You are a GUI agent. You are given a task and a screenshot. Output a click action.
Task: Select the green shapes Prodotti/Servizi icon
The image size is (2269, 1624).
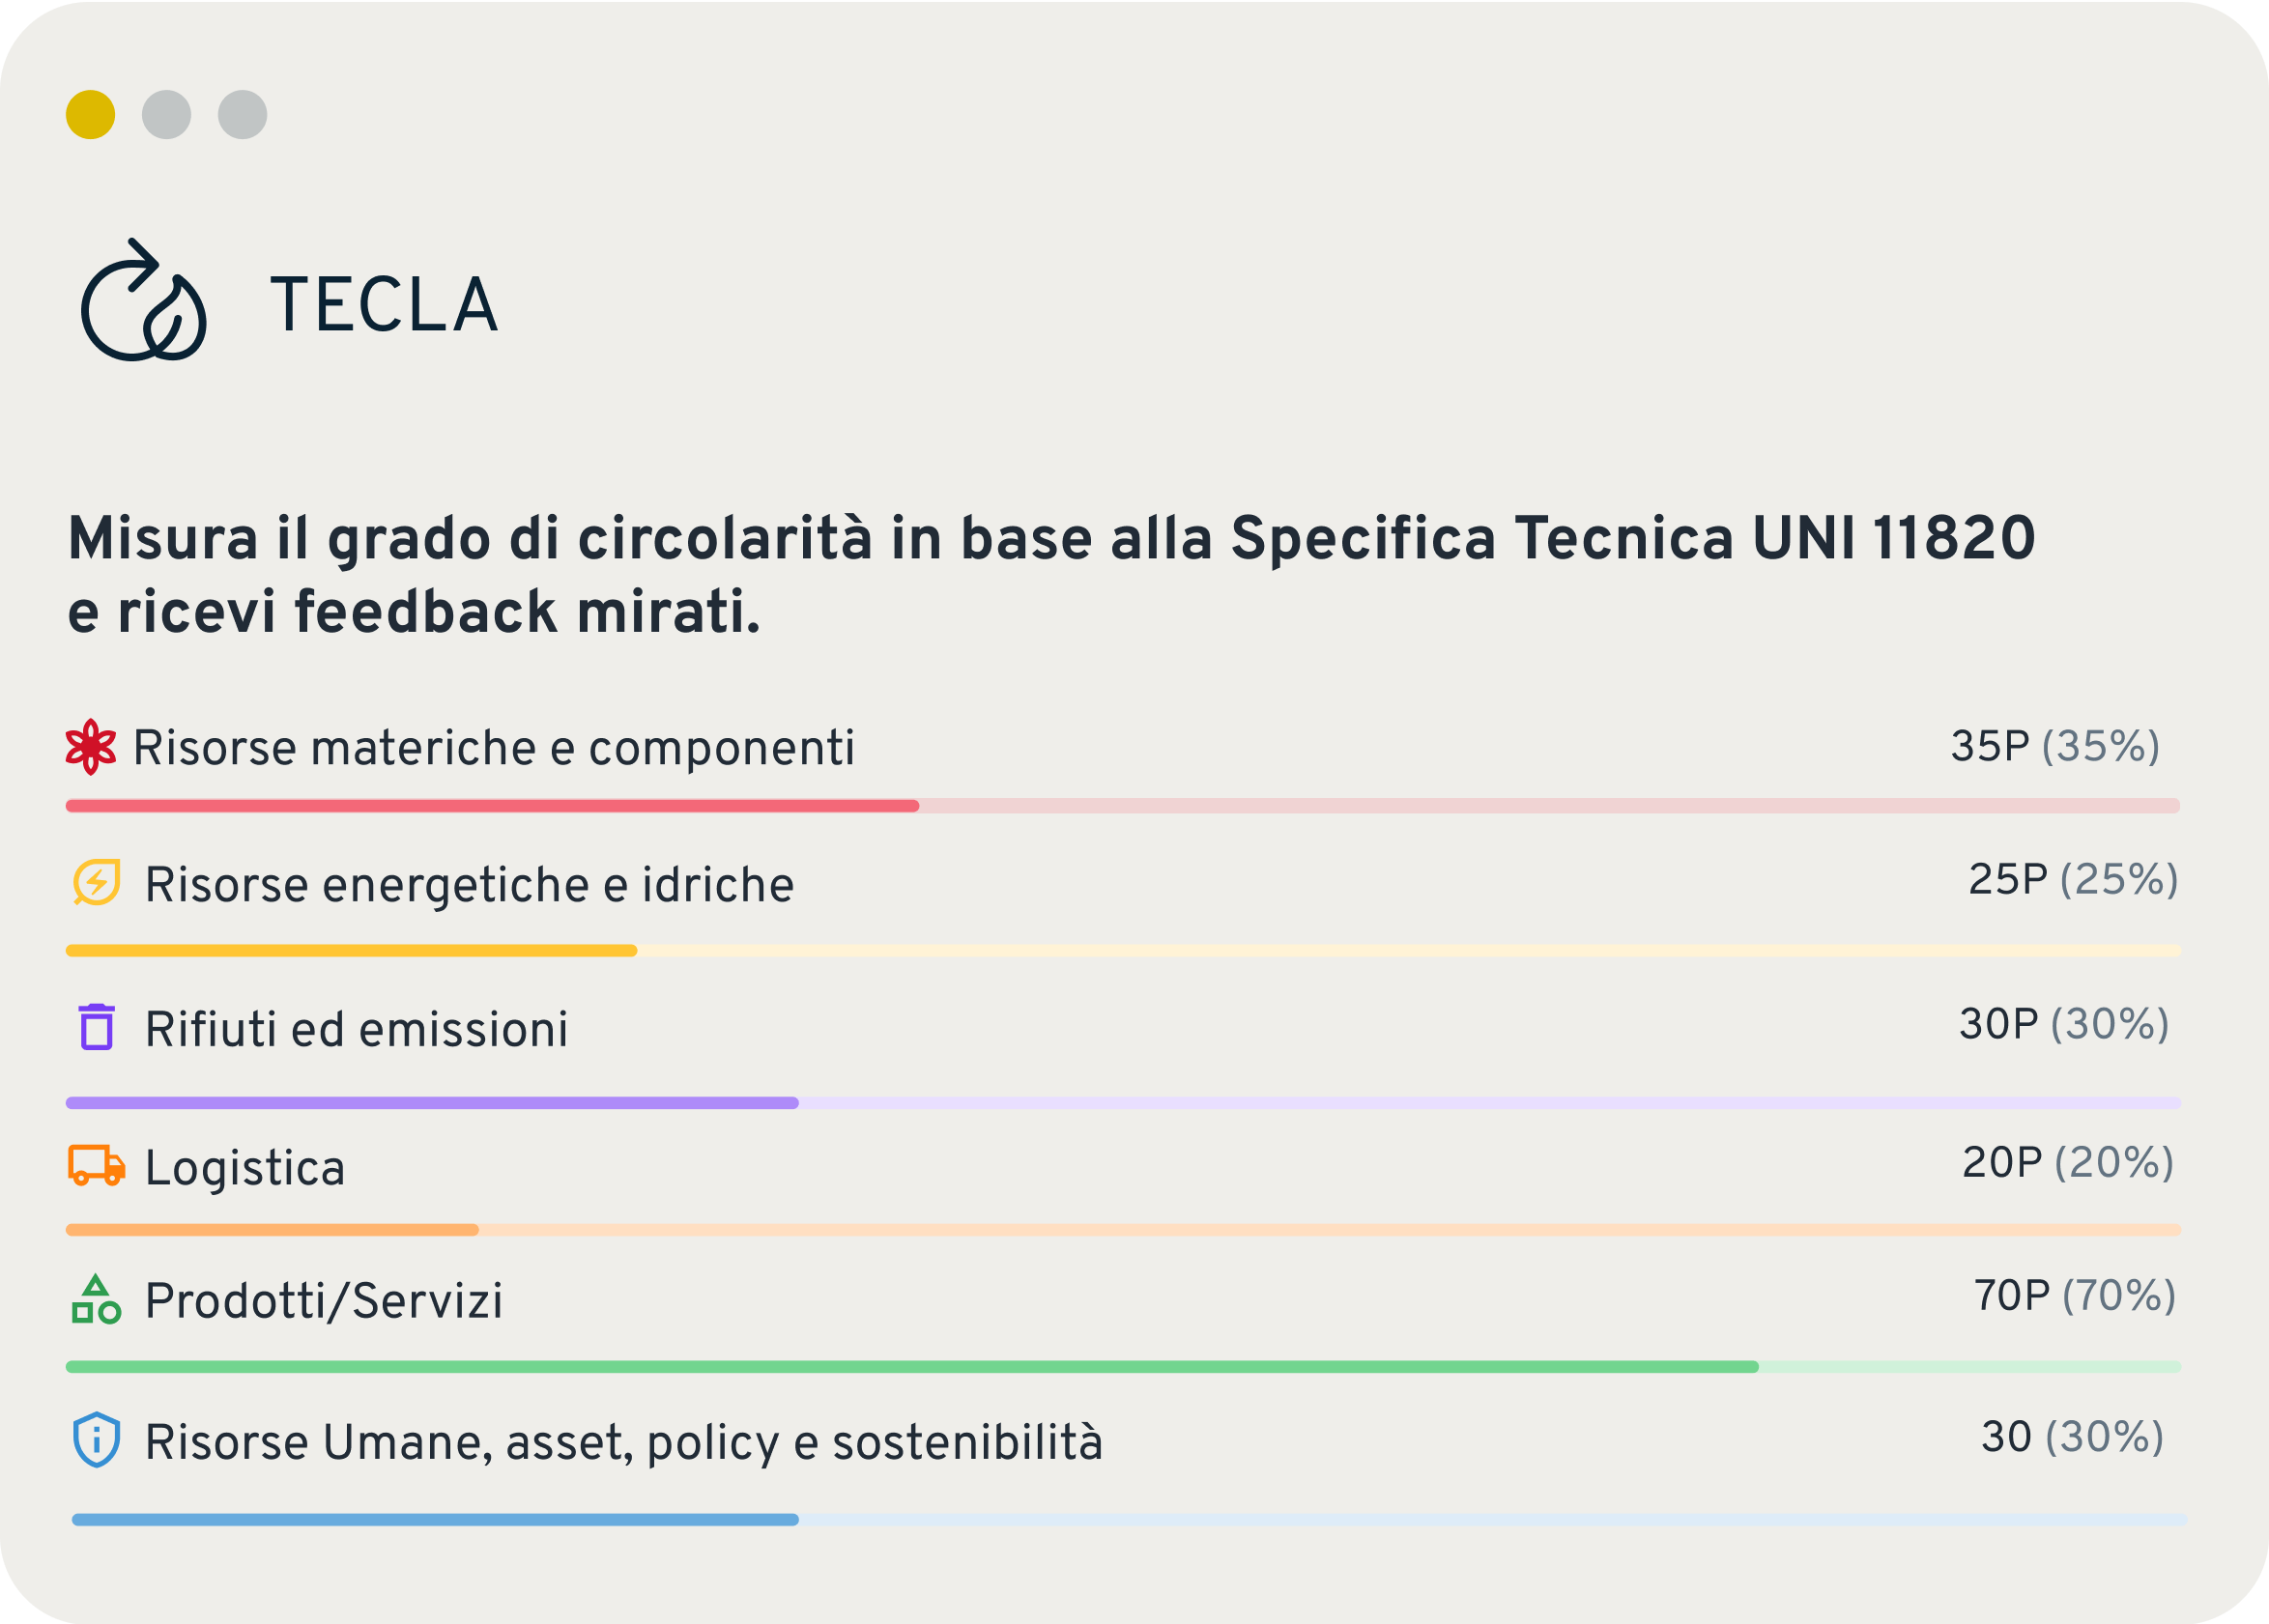click(x=96, y=1299)
